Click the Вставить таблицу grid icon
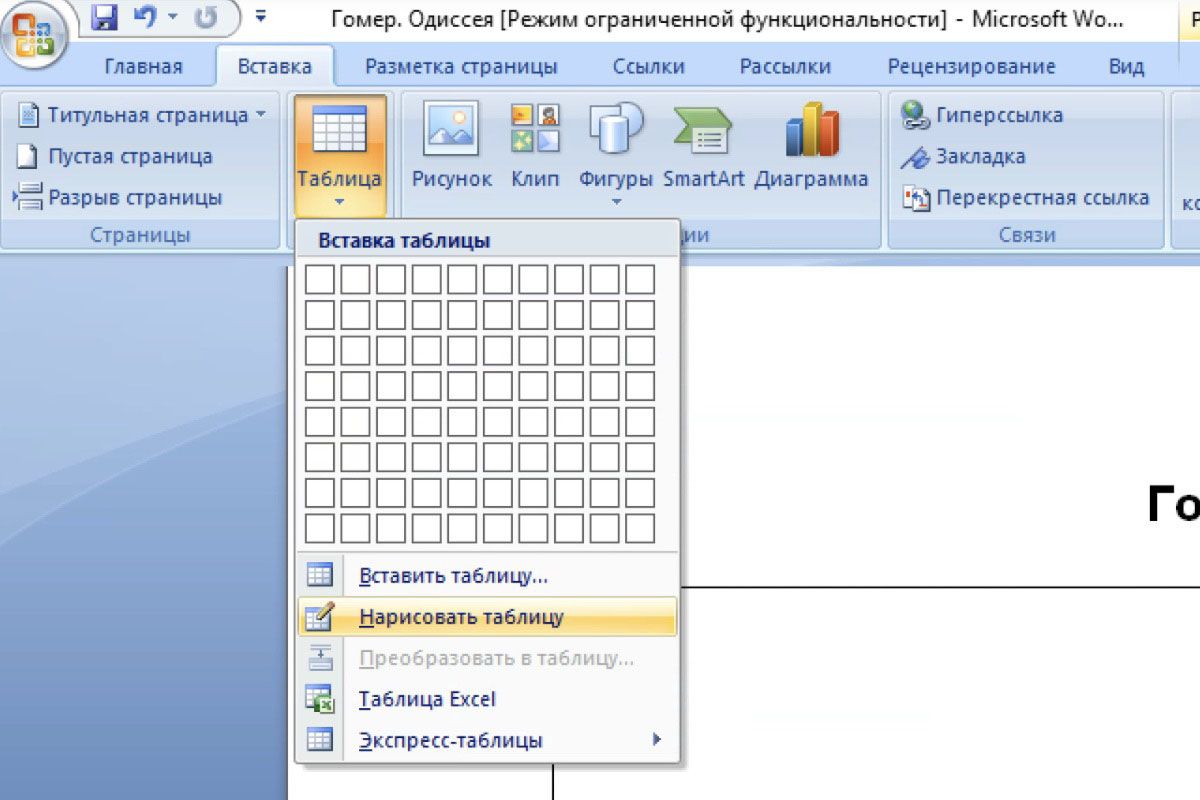Image resolution: width=1200 pixels, height=800 pixels. coord(319,575)
